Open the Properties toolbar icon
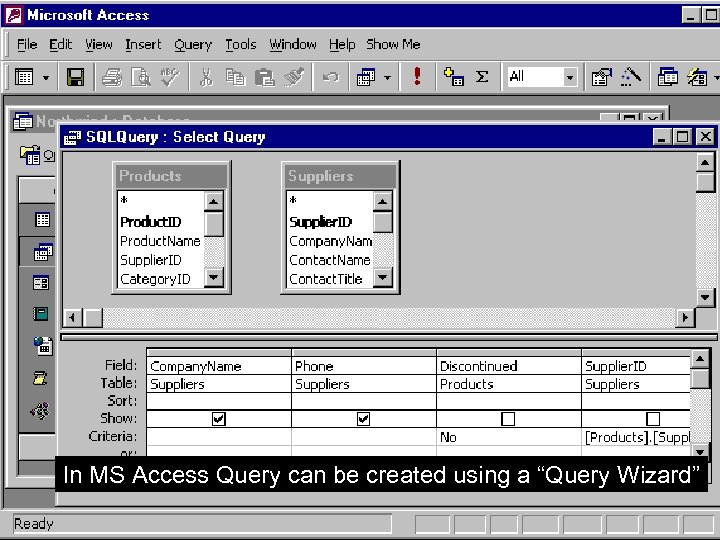 (602, 77)
